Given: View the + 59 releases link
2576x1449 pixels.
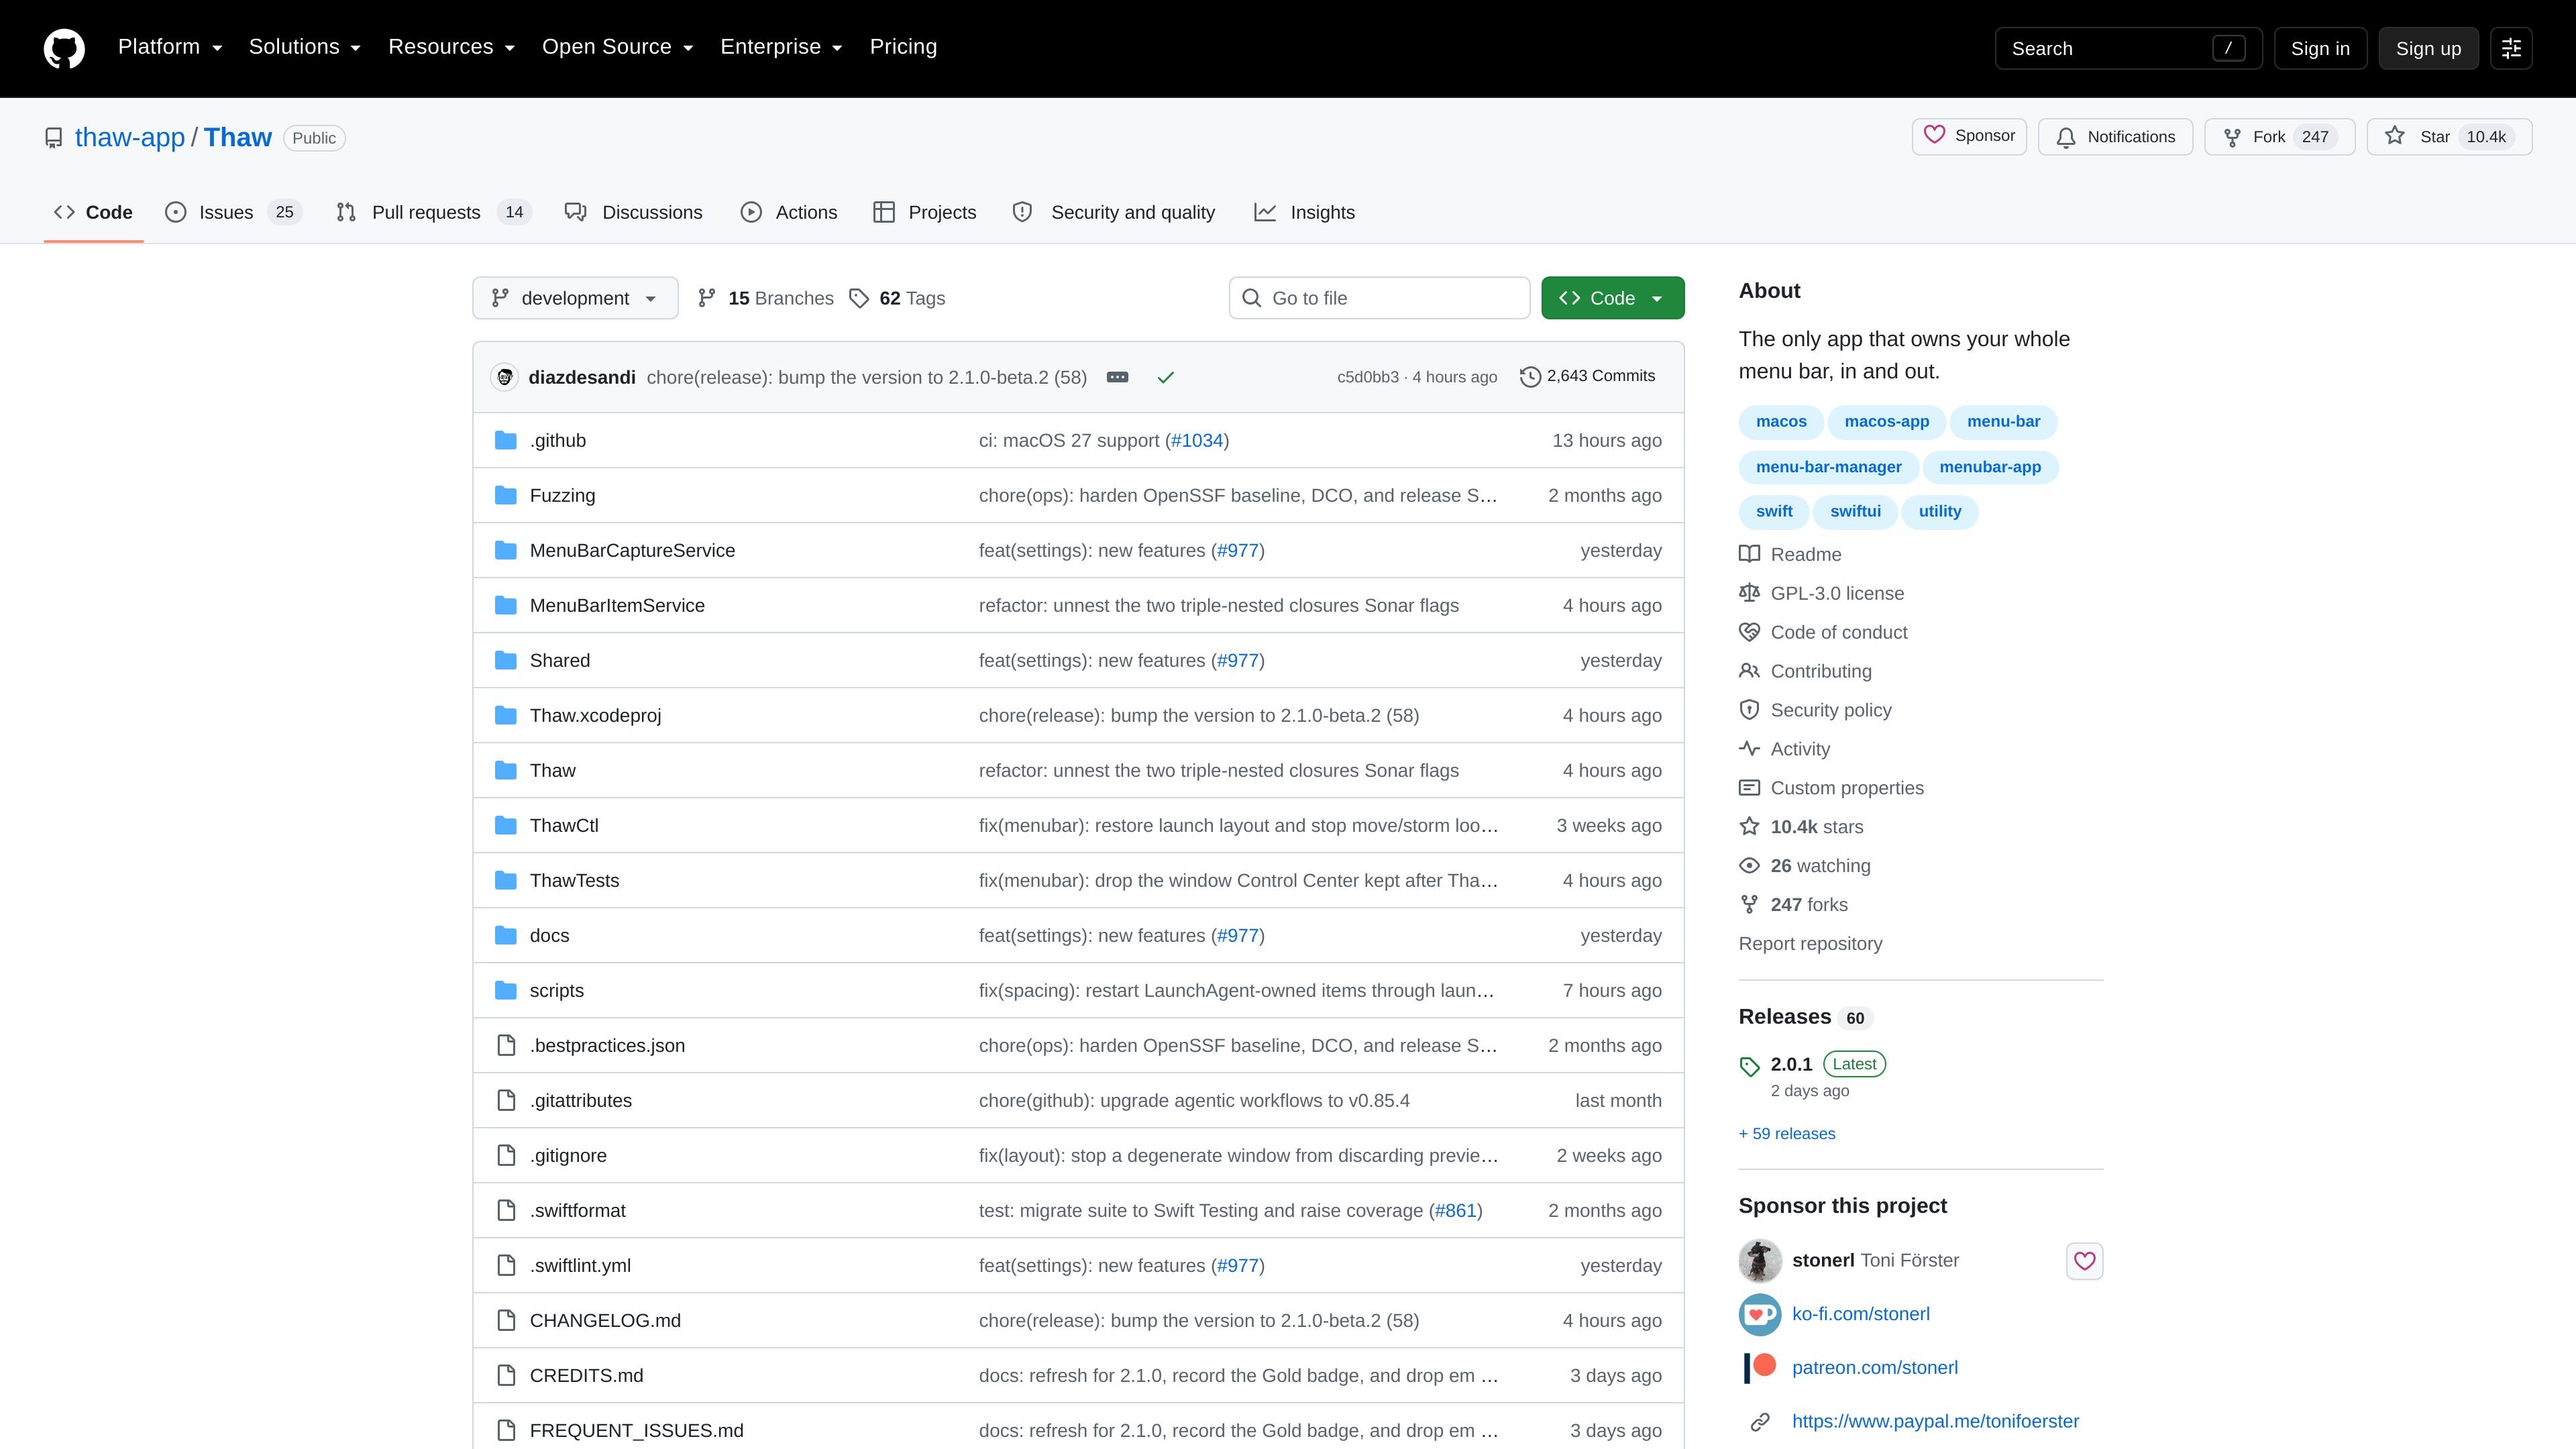Looking at the screenshot, I should click(1787, 1133).
